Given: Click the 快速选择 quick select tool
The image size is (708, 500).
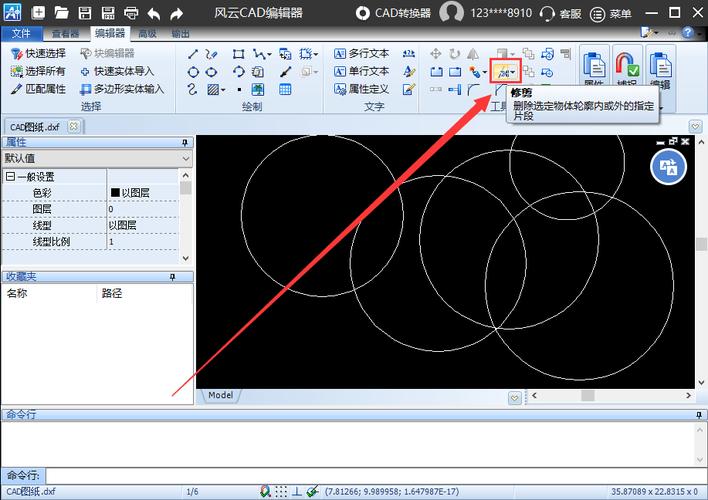Looking at the screenshot, I should pos(38,53).
